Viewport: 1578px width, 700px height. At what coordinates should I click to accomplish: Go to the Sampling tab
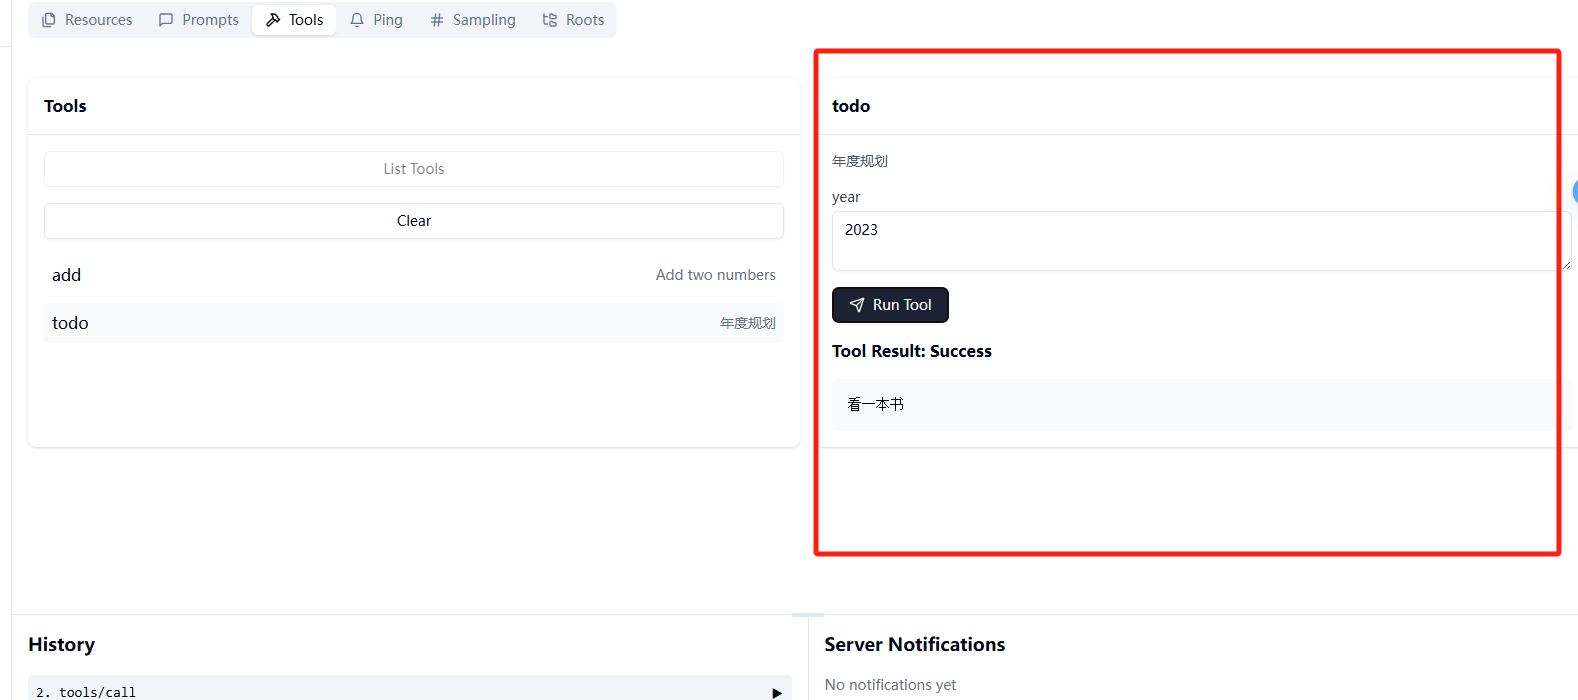[473, 20]
